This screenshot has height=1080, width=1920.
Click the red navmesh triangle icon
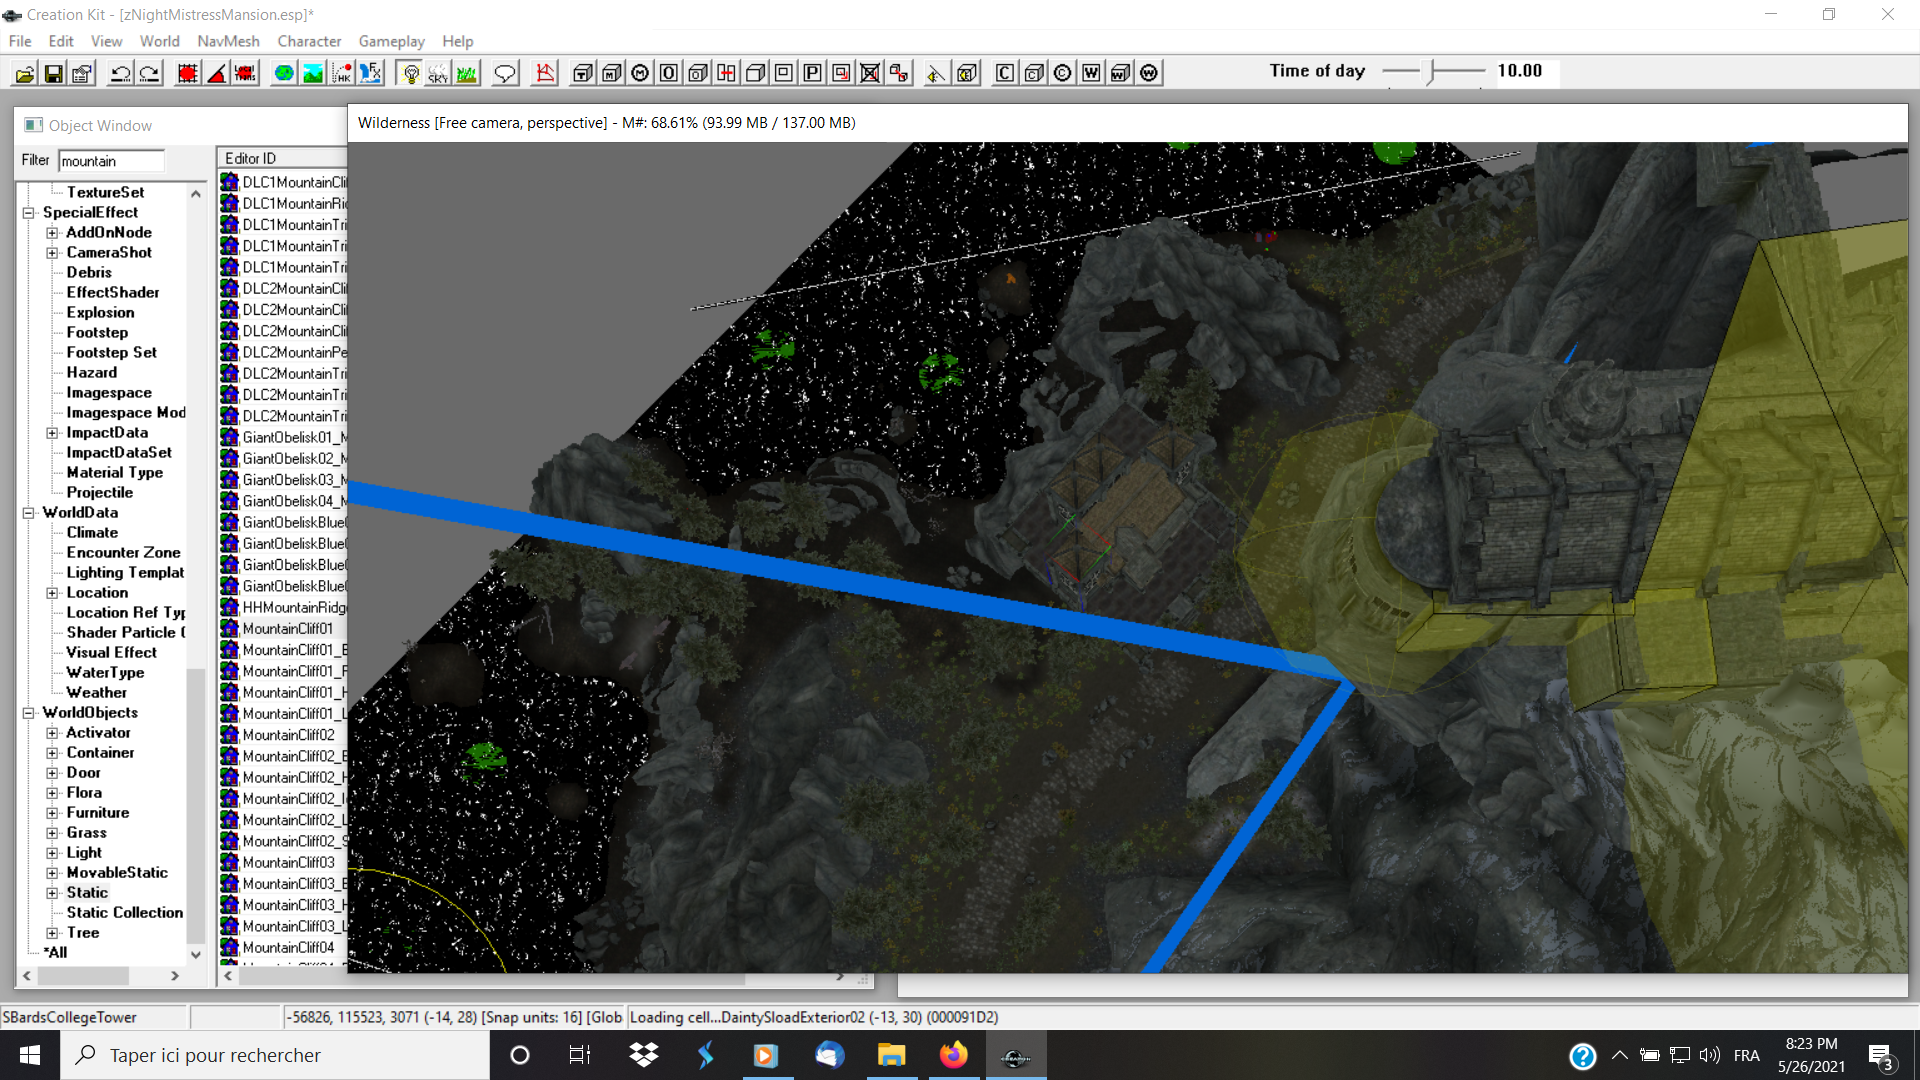point(545,73)
